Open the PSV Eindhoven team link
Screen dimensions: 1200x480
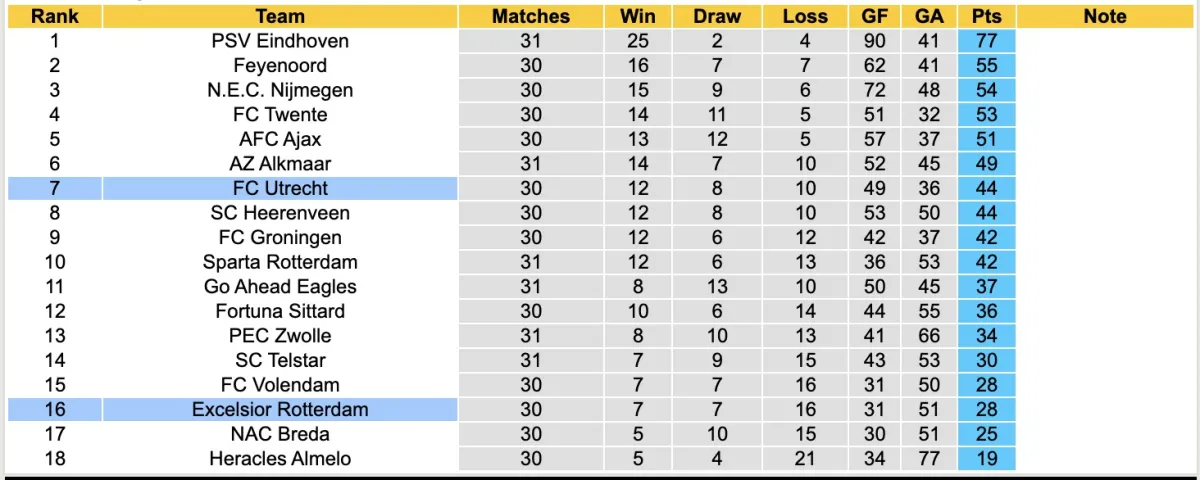(x=280, y=41)
